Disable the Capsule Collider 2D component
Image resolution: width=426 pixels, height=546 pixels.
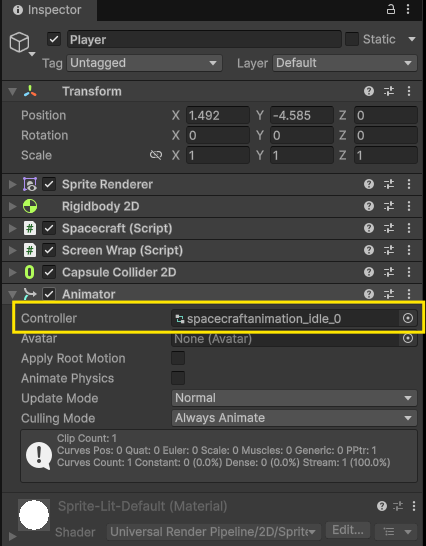point(49,272)
